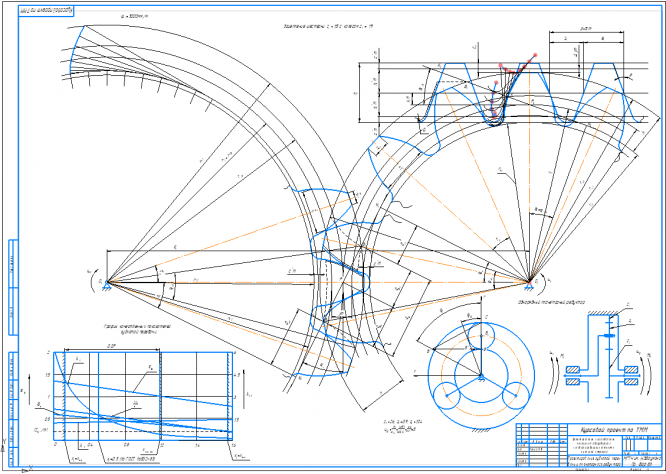Select the ГОСТ offset label below the graph
This screenshot has width=666, height=474.
[132, 461]
